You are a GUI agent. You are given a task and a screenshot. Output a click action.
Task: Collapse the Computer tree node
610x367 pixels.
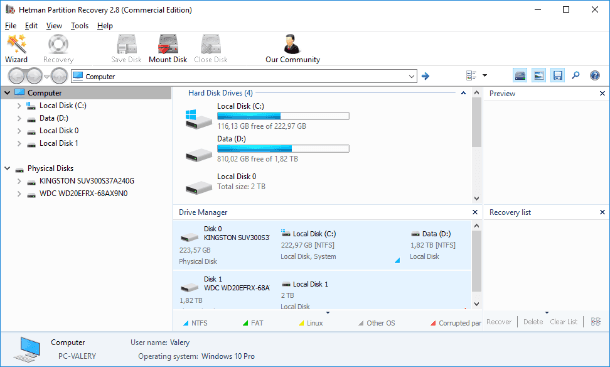click(7, 93)
